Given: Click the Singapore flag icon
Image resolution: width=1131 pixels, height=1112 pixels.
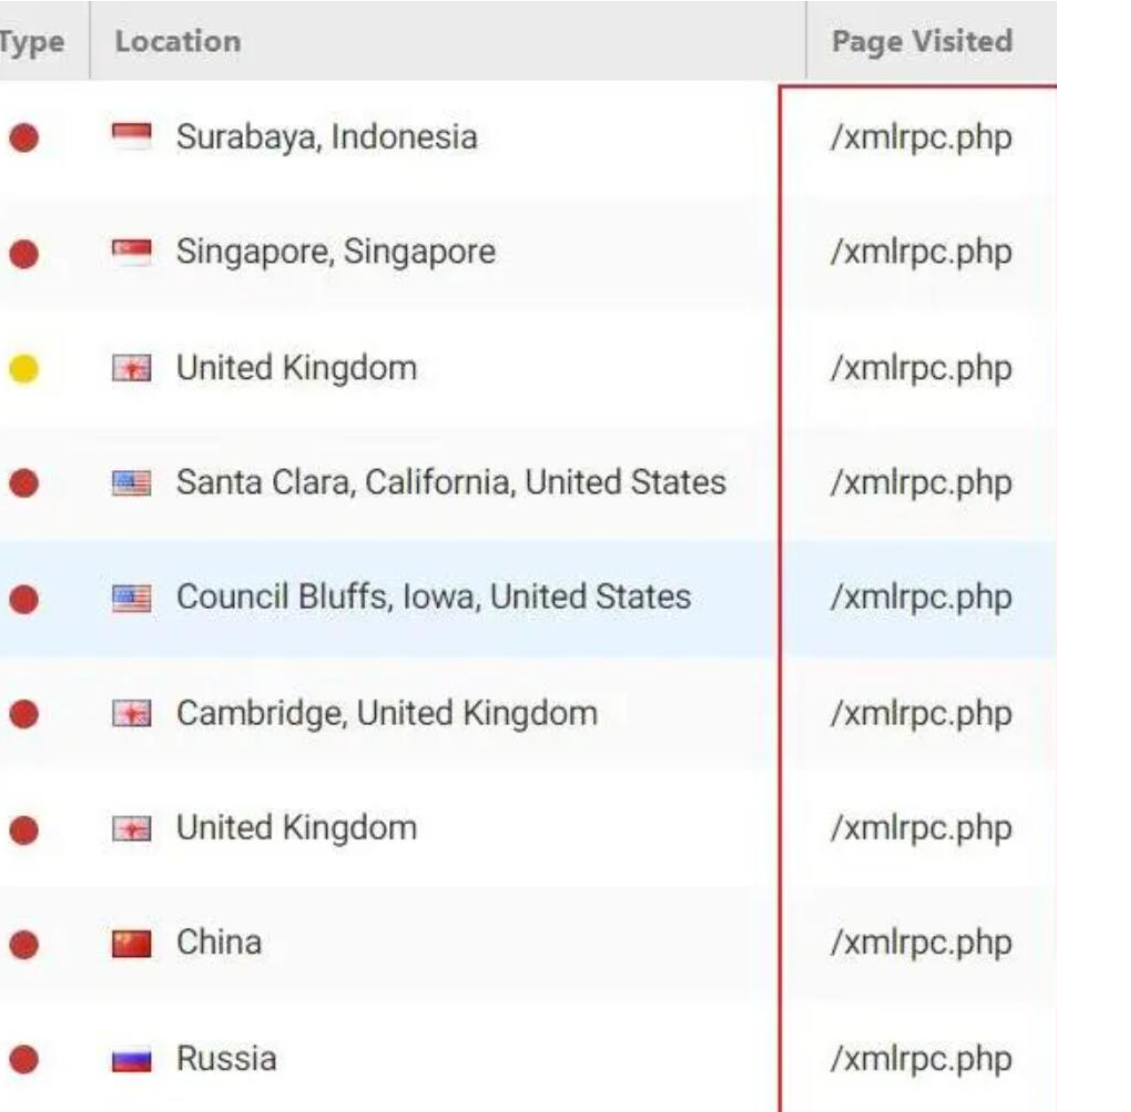Looking at the screenshot, I should click(132, 252).
